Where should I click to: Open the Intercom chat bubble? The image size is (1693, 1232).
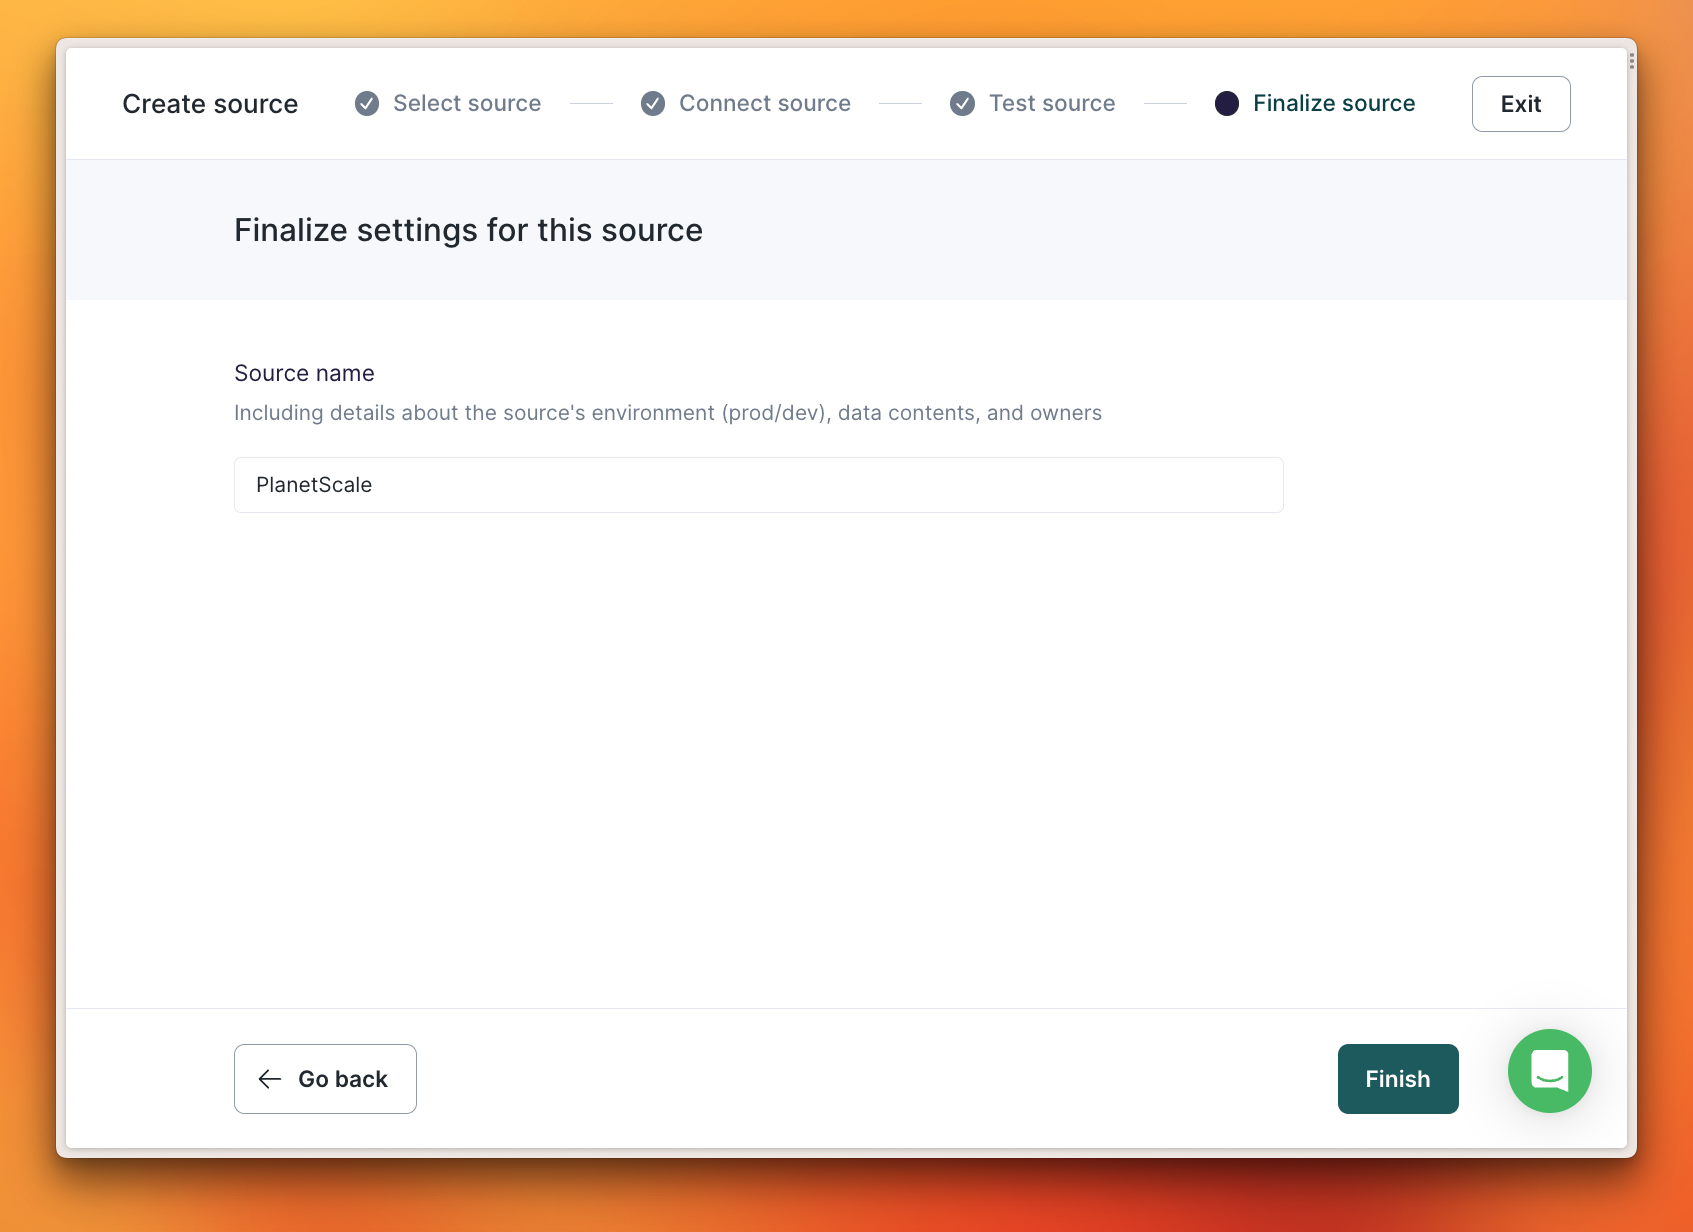1549,1071
